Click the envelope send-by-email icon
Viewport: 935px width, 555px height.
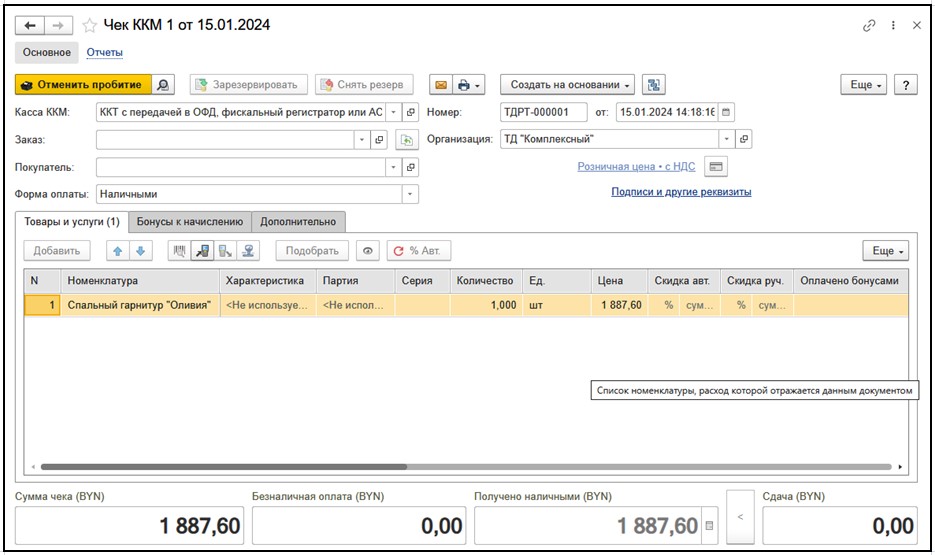(x=439, y=85)
